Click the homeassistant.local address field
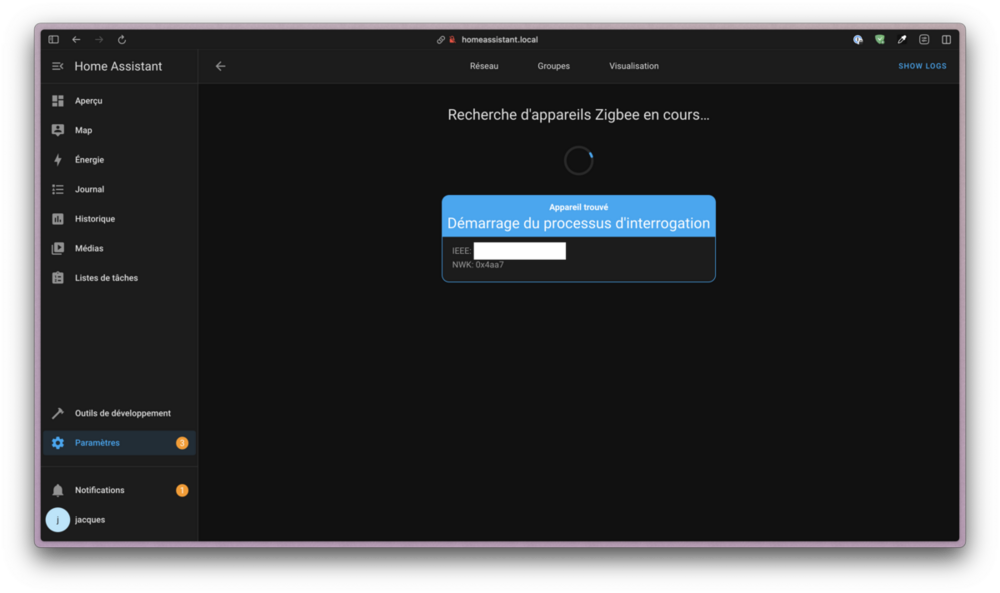Viewport: 1000px width, 593px height. [499, 40]
